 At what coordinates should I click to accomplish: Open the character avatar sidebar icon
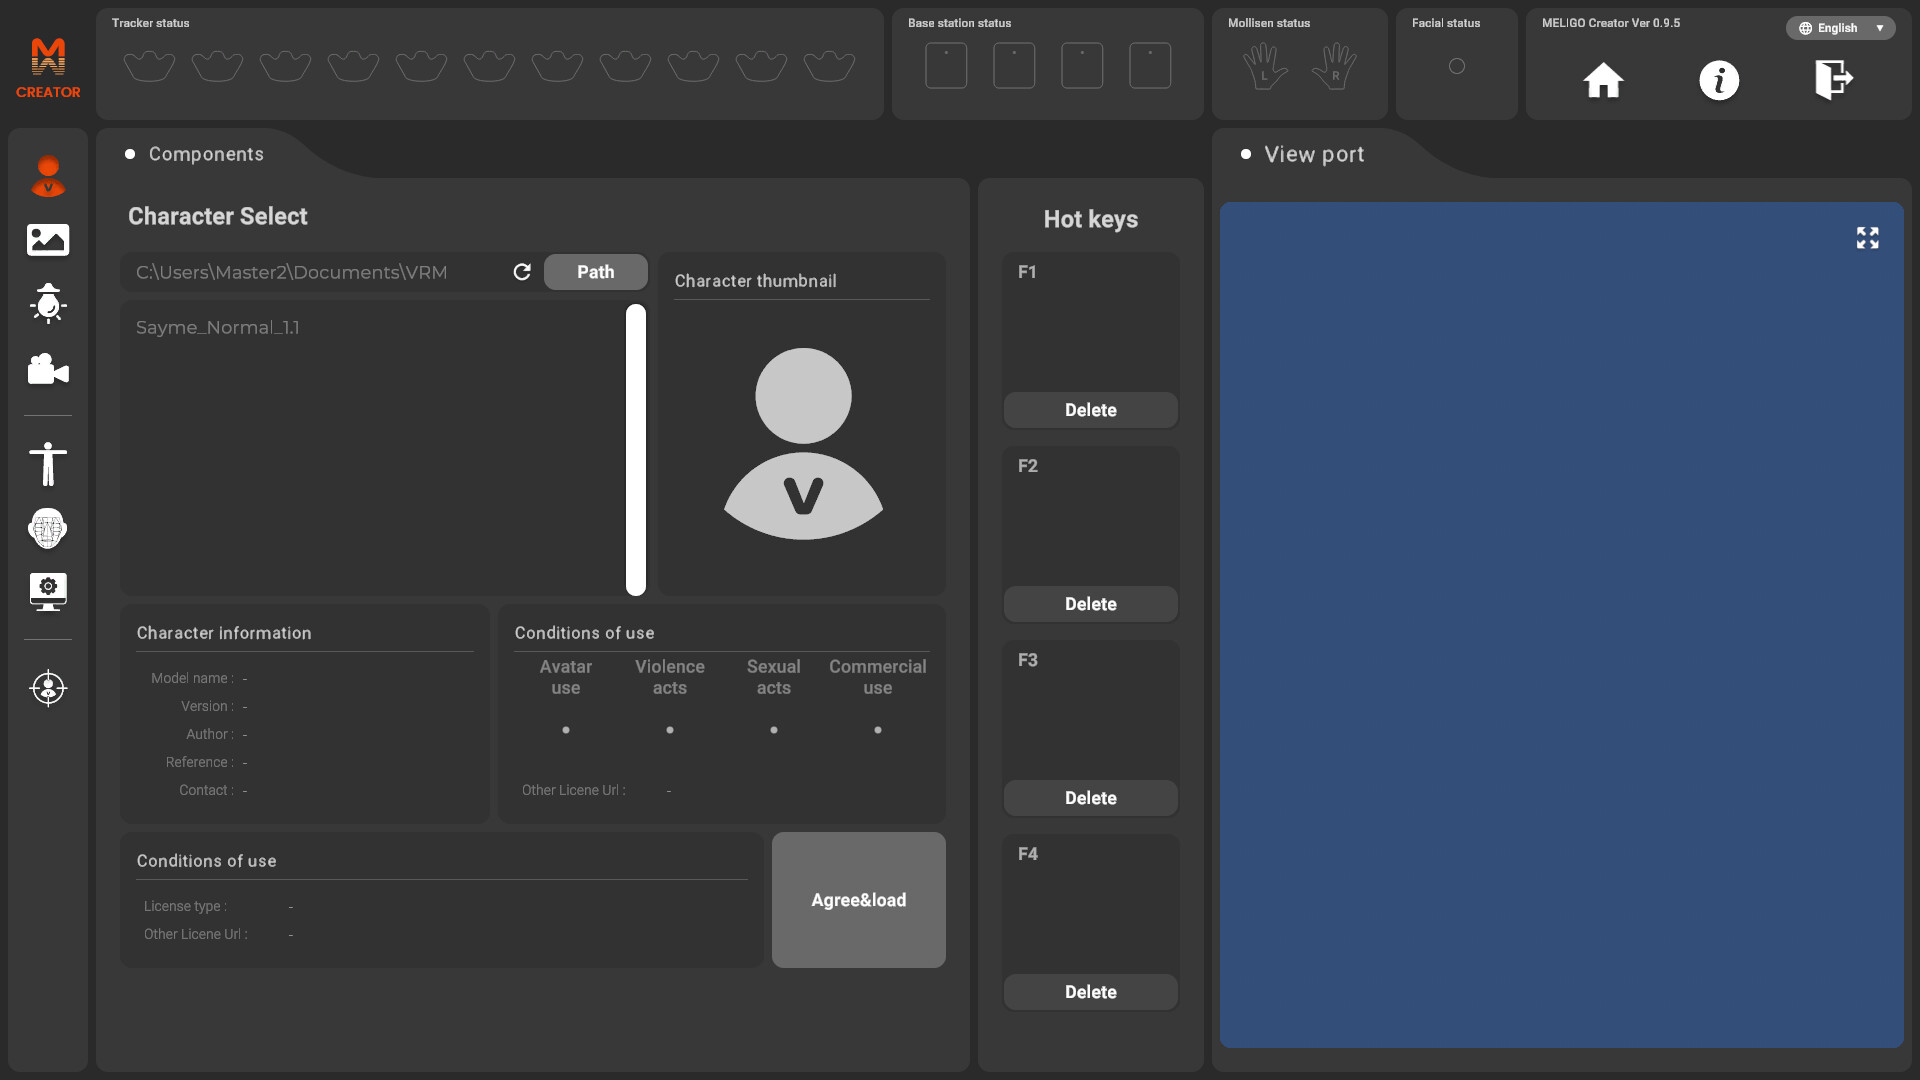[48, 176]
